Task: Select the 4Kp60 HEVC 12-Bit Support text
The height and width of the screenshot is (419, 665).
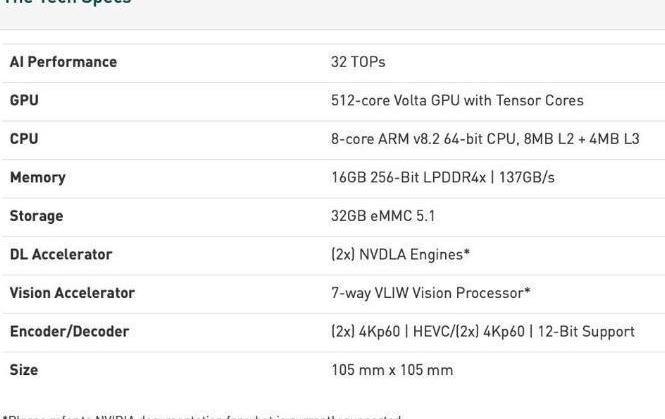Action: pyautogui.click(x=482, y=331)
